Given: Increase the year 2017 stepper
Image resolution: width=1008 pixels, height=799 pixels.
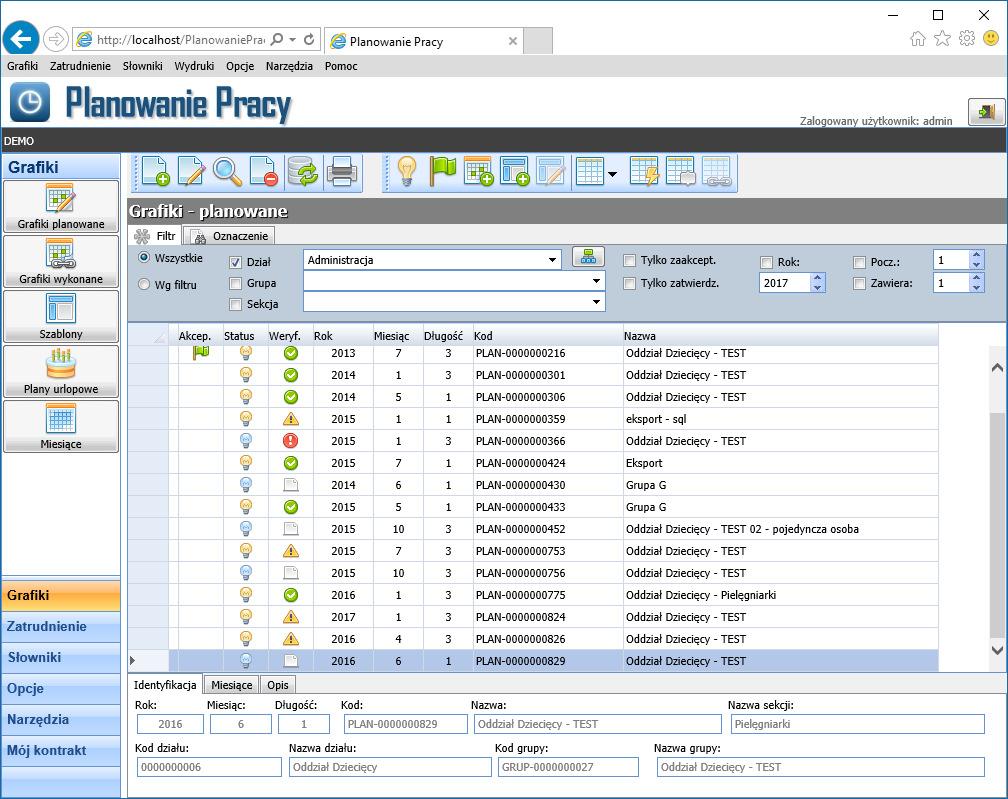Looking at the screenshot, I should point(818,278).
